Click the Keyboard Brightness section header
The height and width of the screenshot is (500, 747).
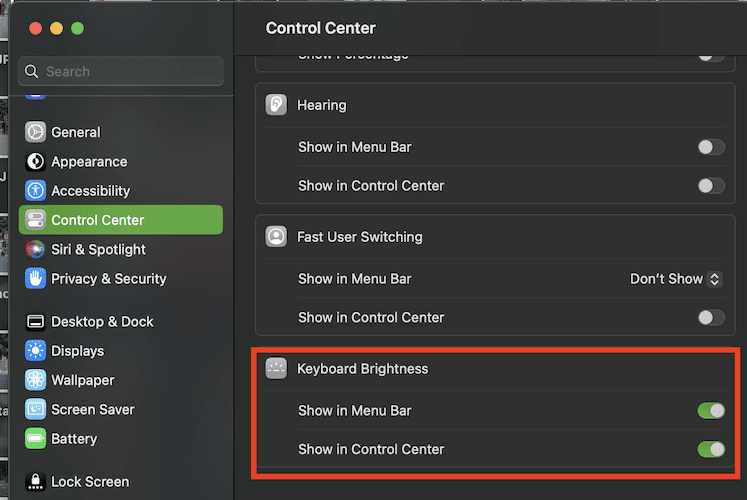click(362, 369)
